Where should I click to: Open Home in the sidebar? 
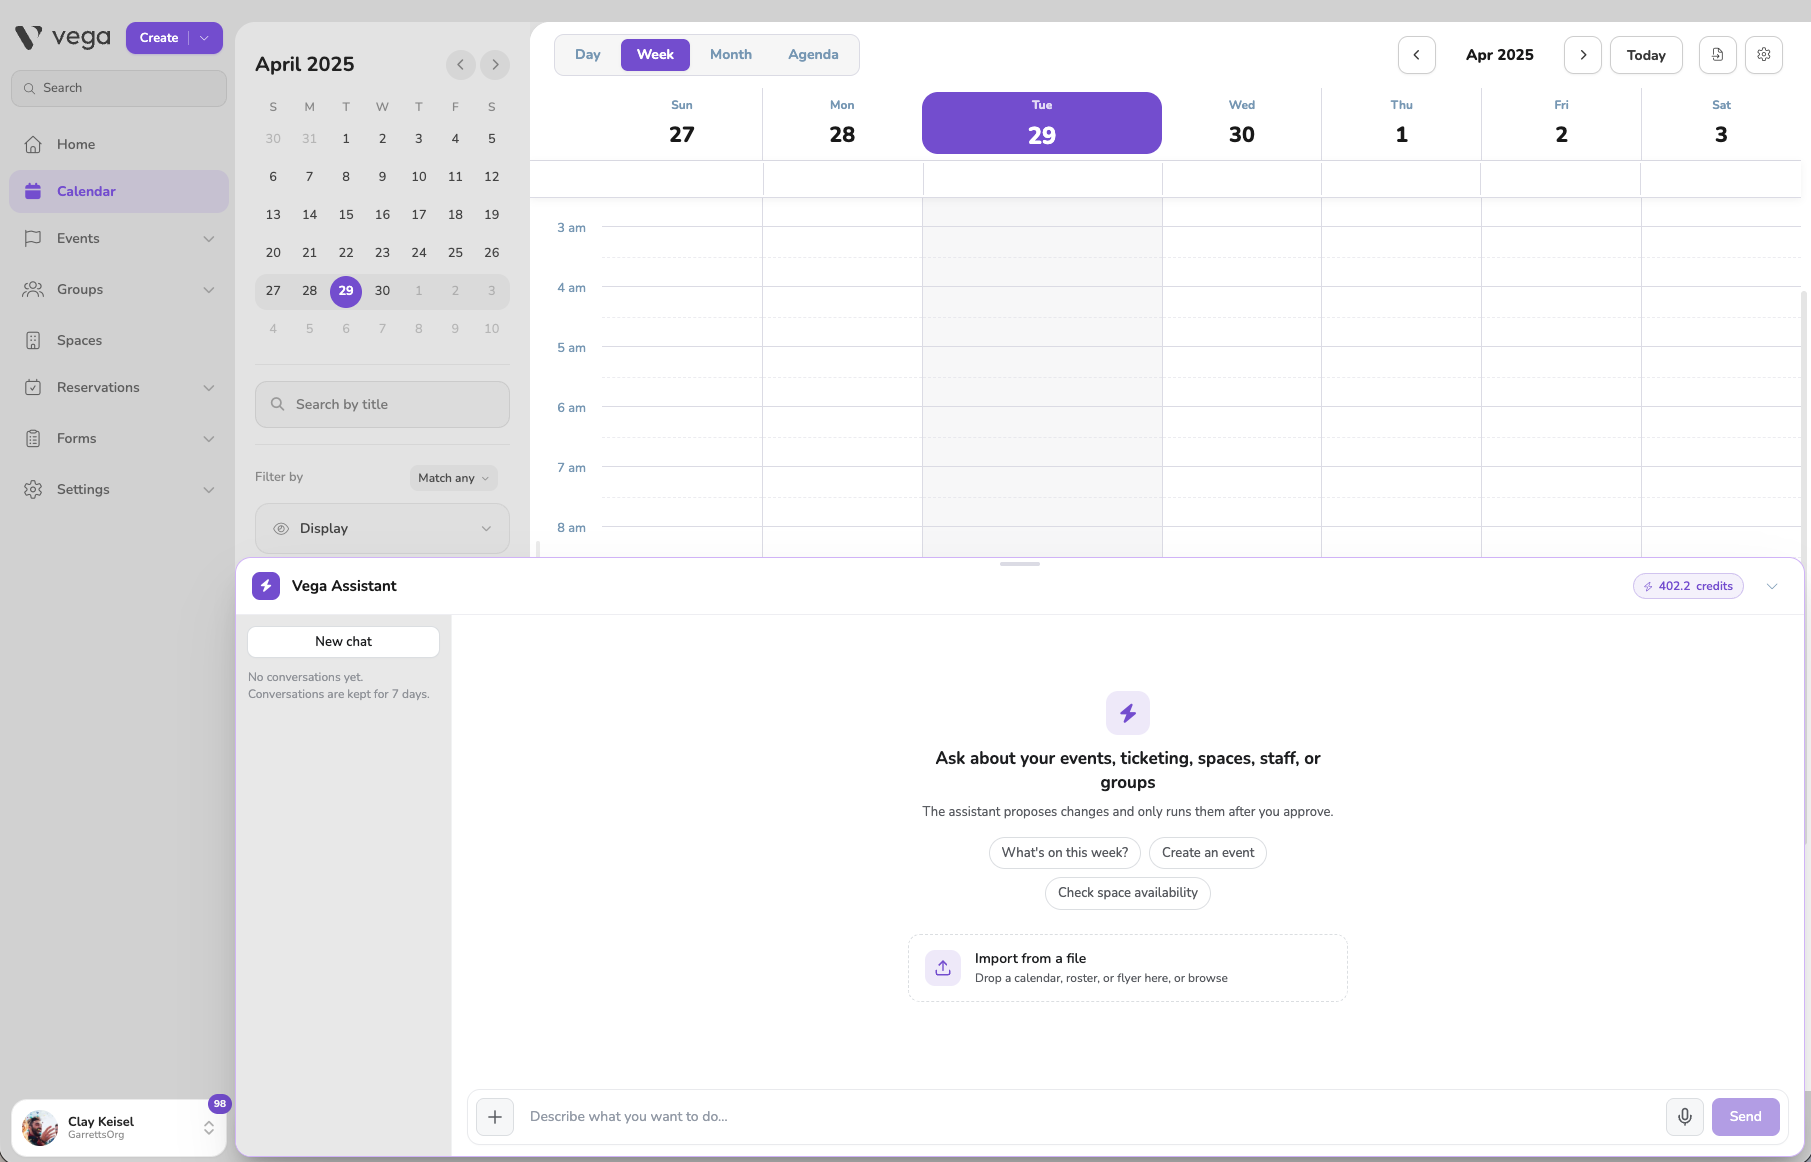click(x=119, y=144)
